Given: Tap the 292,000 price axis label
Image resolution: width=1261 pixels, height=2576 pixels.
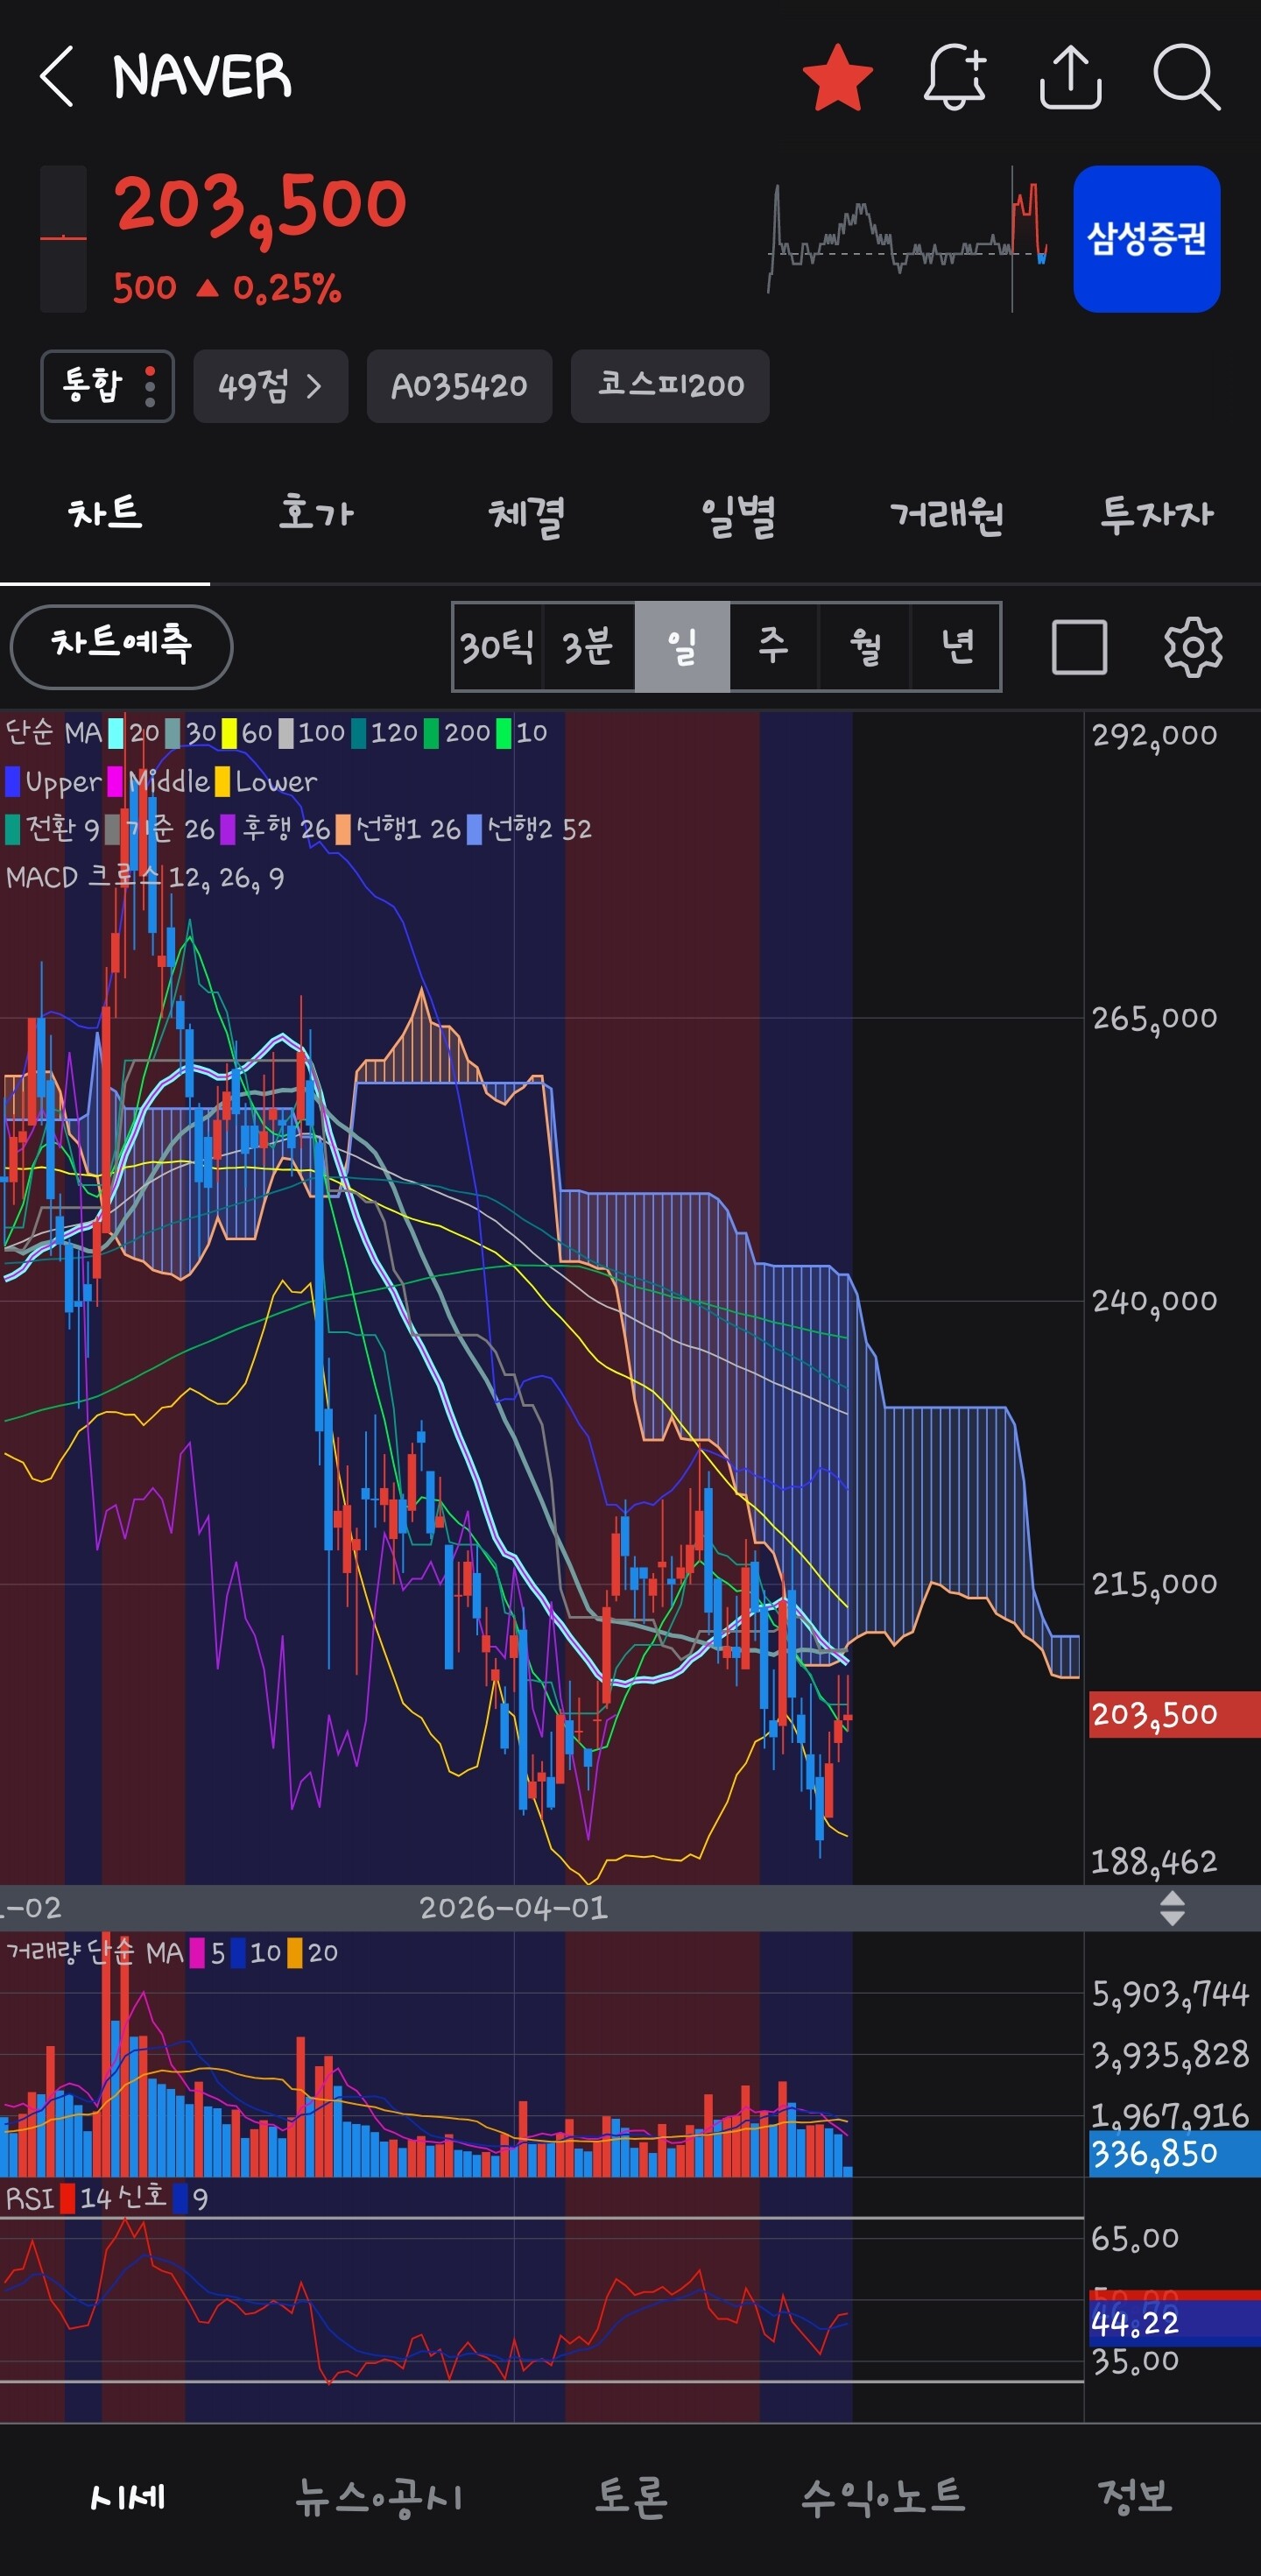Looking at the screenshot, I should point(1154,735).
